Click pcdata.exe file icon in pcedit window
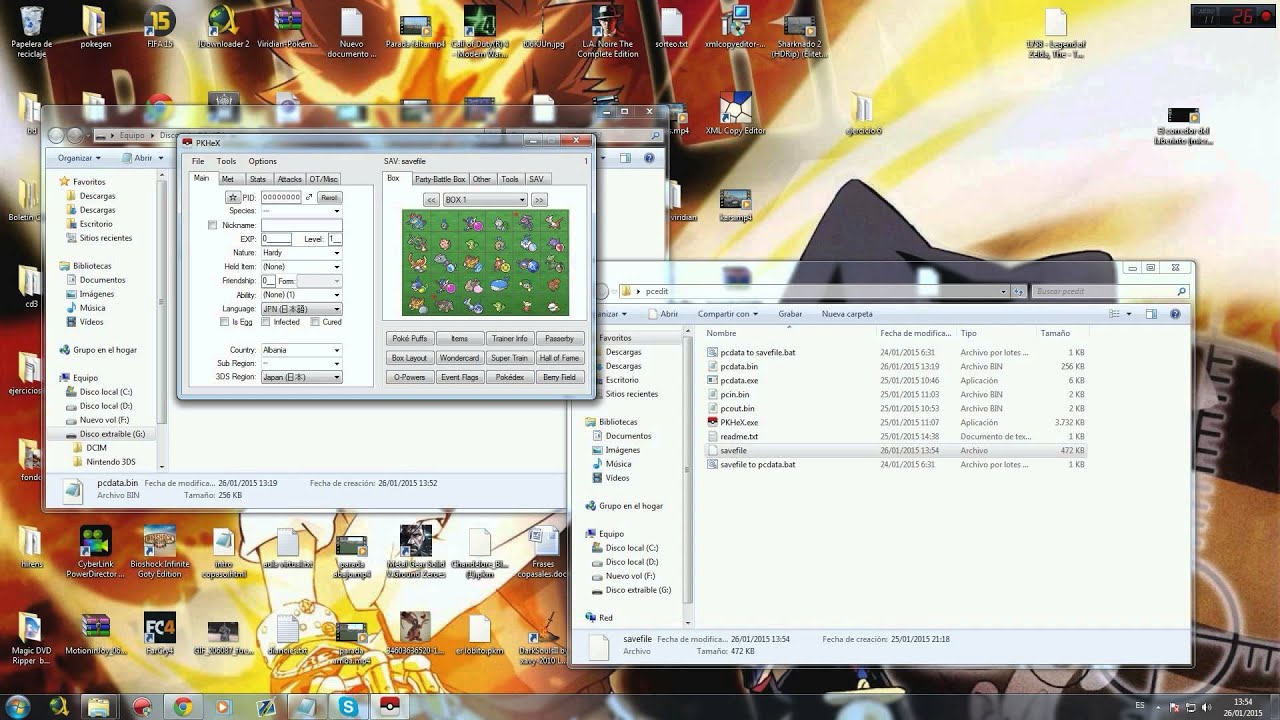1280x720 pixels. [x=712, y=380]
